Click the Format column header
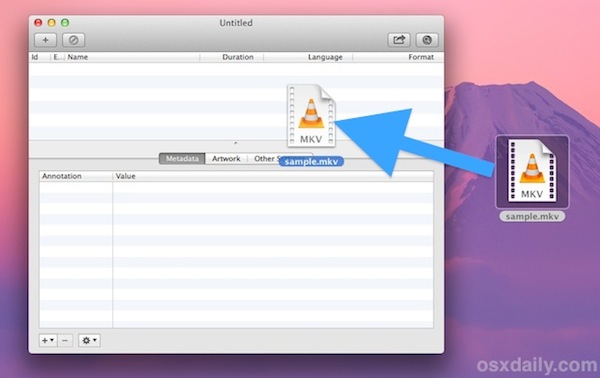Screen dimensions: 600x378 [x=398, y=57]
